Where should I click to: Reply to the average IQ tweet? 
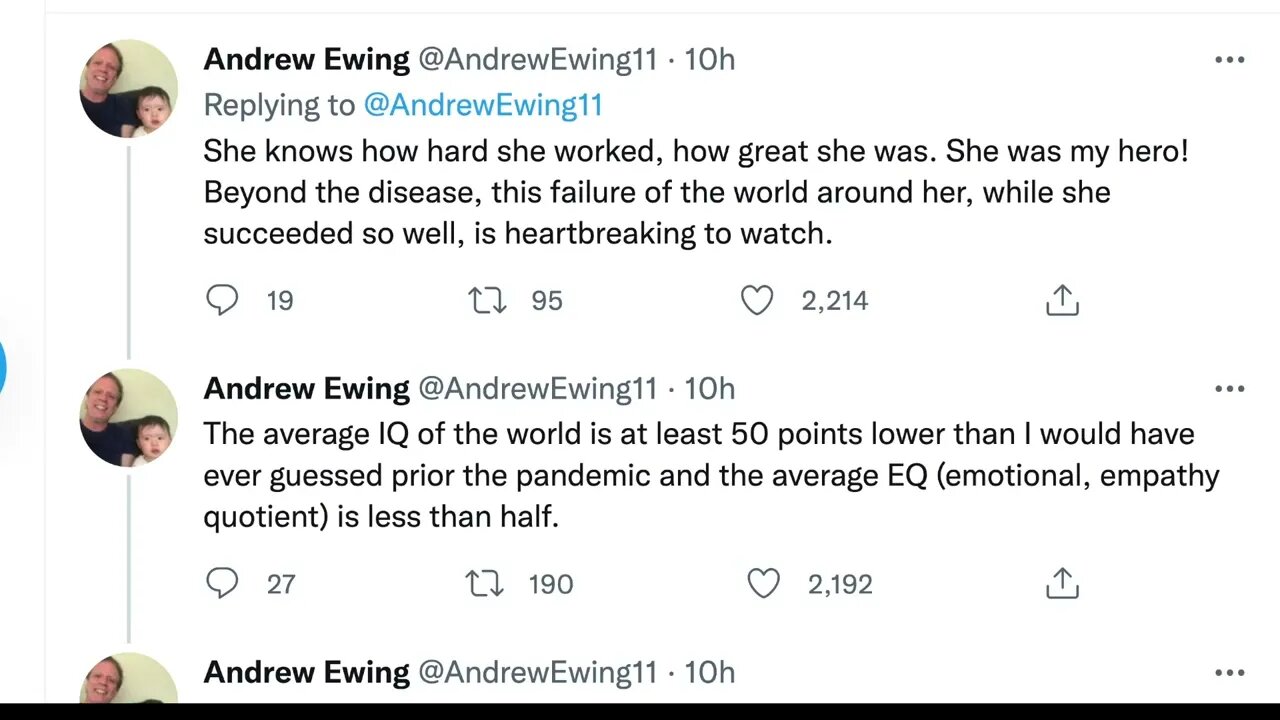click(x=222, y=583)
